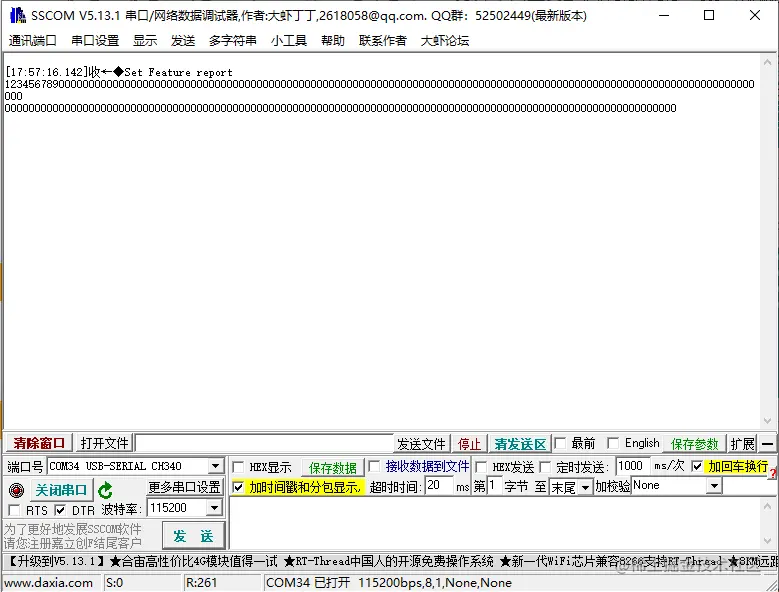Click the 超时时间 20 ms field
The width and height of the screenshot is (779, 592).
coord(439,485)
